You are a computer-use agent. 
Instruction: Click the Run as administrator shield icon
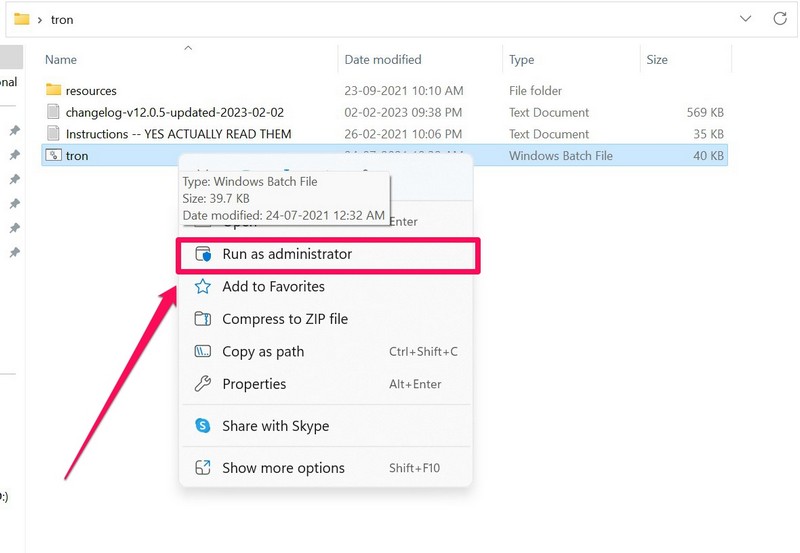click(x=203, y=255)
